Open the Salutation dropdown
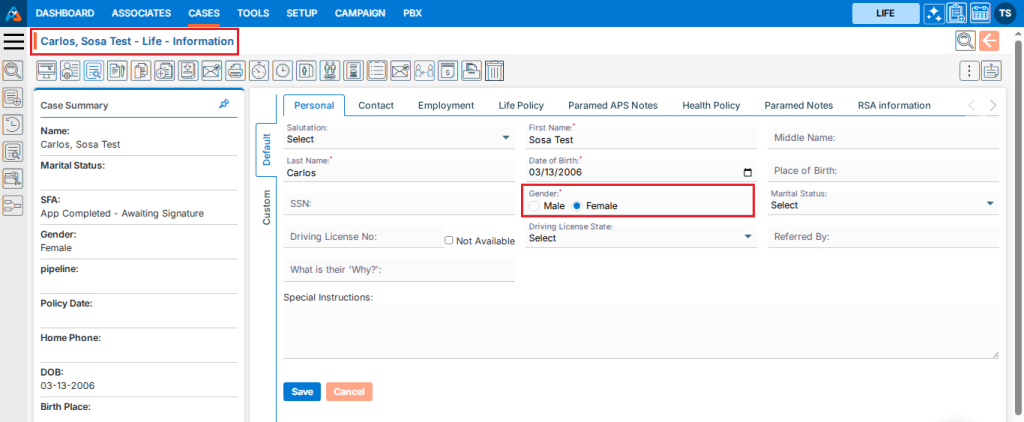This screenshot has width=1024, height=422. click(x=398, y=139)
